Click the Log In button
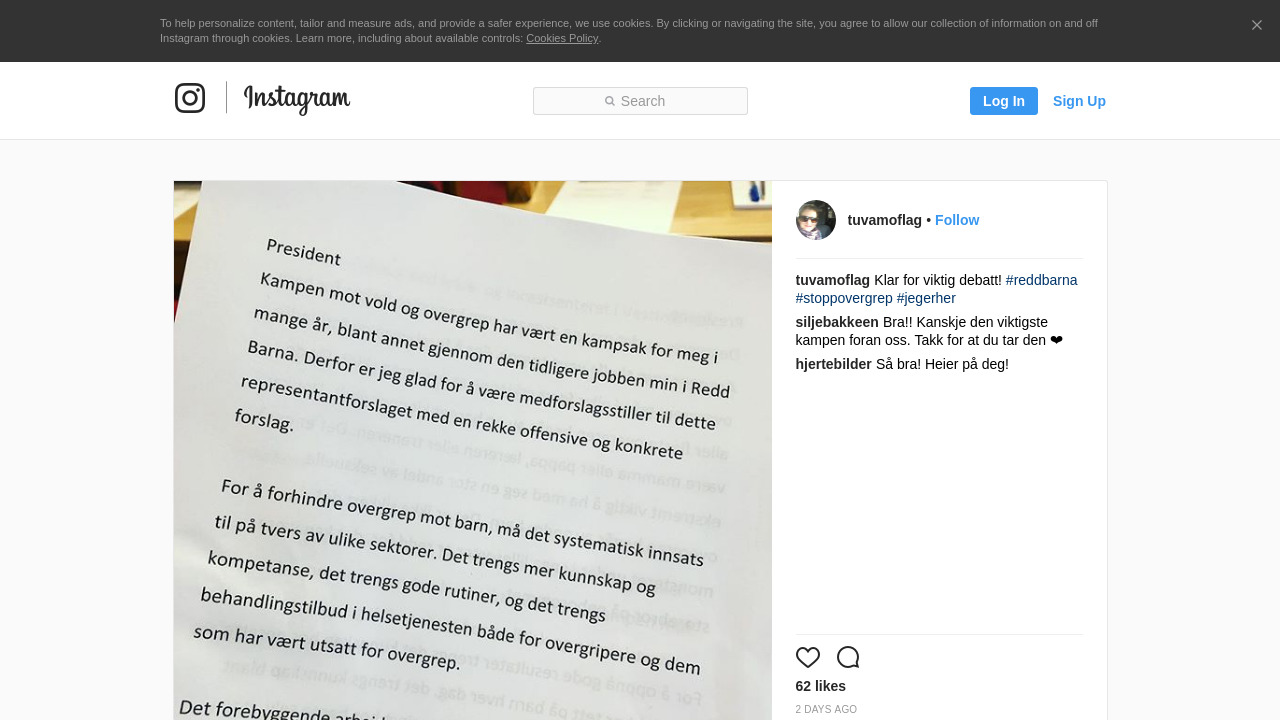This screenshot has height=720, width=1280. point(1004,101)
